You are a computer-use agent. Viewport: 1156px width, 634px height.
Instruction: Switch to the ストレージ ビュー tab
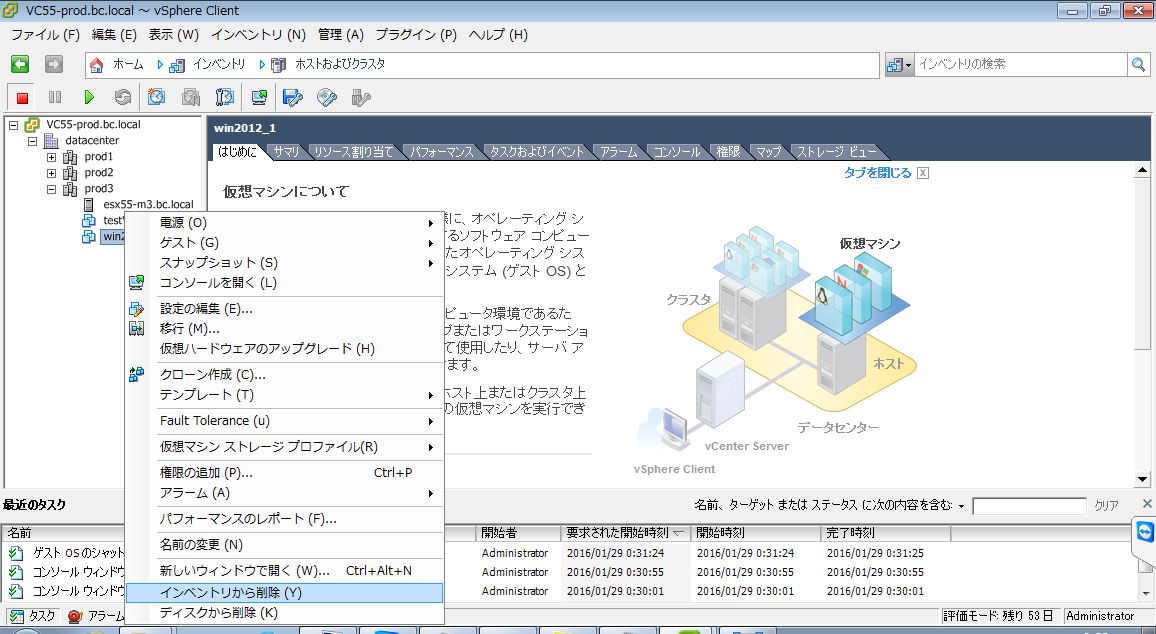pyautogui.click(x=837, y=152)
